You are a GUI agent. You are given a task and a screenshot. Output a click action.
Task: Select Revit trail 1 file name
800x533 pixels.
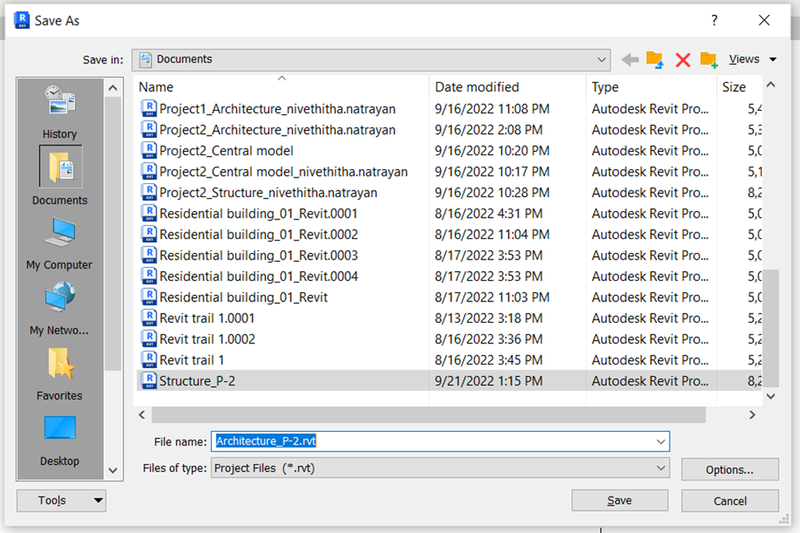pos(192,360)
